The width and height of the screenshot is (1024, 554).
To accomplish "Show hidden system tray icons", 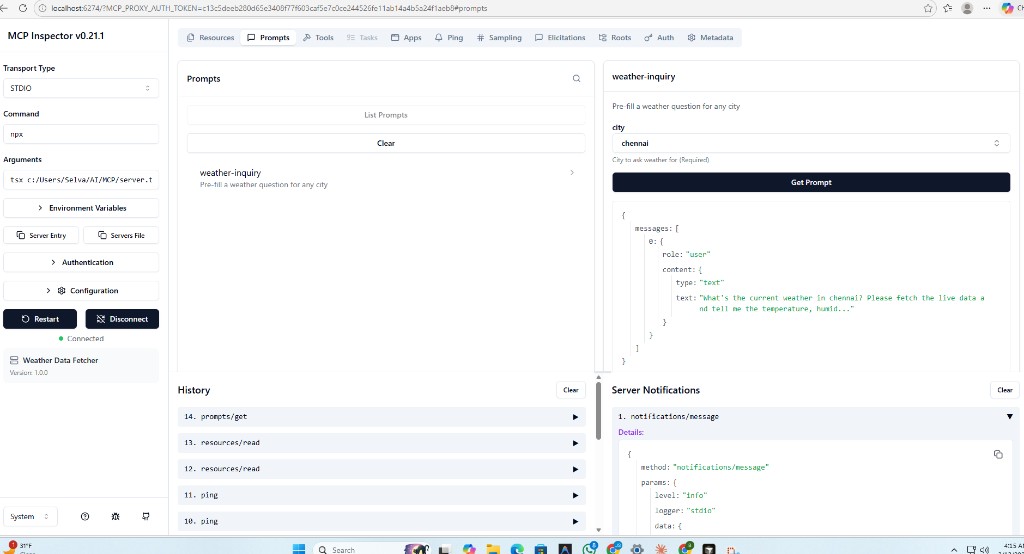I will 954,550.
